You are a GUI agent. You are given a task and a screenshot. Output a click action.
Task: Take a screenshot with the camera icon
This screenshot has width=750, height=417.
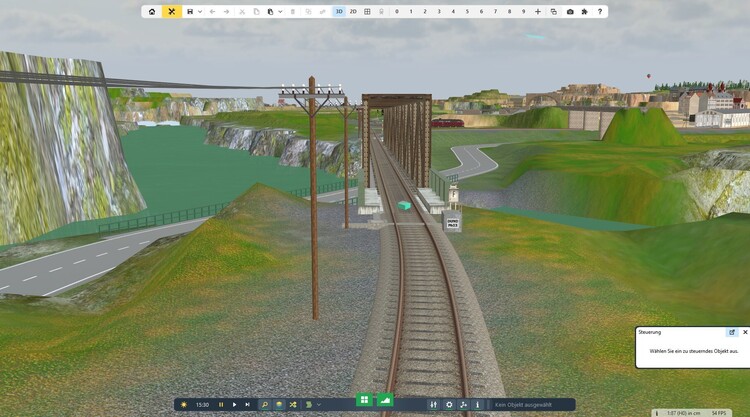570,11
